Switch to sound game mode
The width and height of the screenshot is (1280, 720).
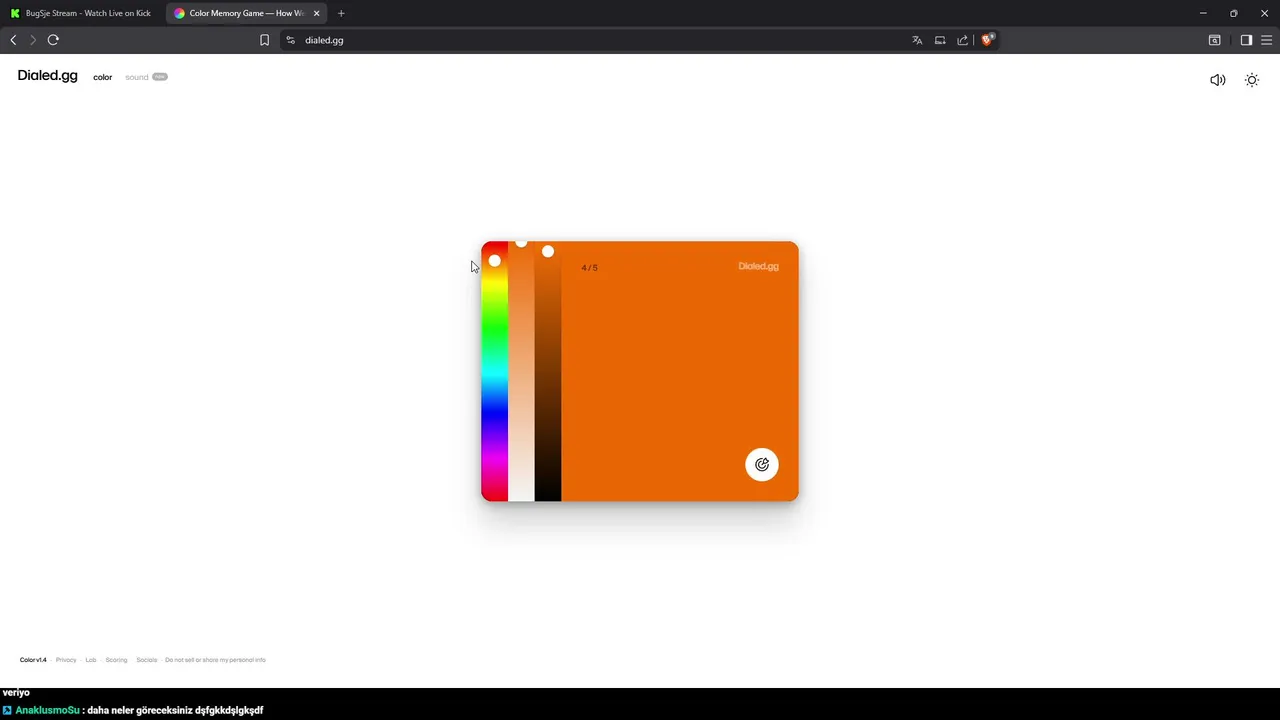136,77
